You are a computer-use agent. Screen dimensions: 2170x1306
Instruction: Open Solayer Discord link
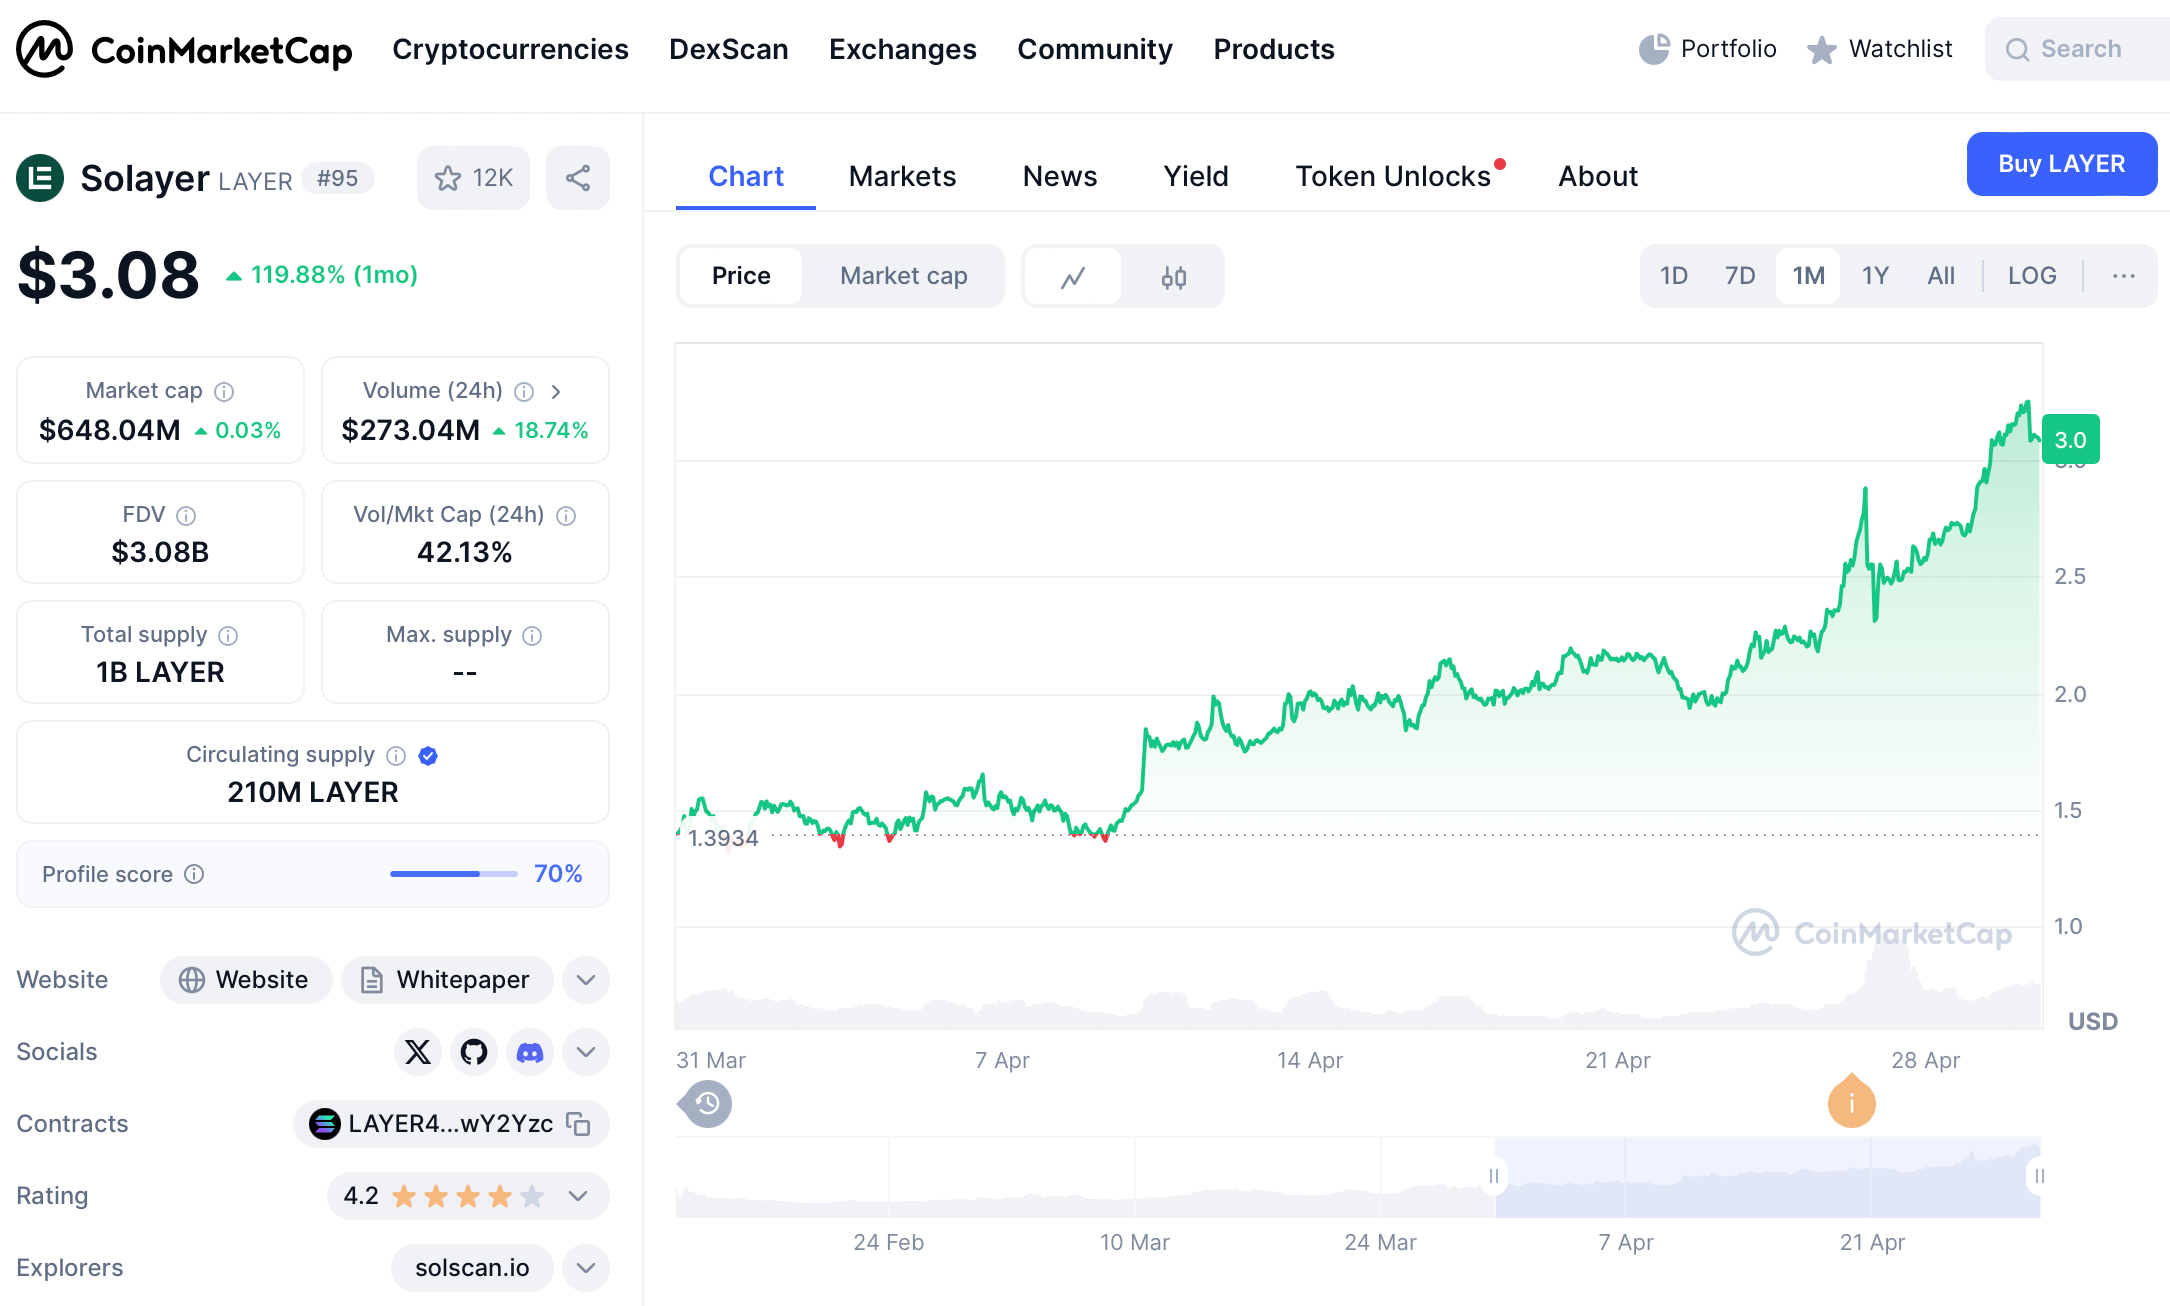pos(530,1052)
